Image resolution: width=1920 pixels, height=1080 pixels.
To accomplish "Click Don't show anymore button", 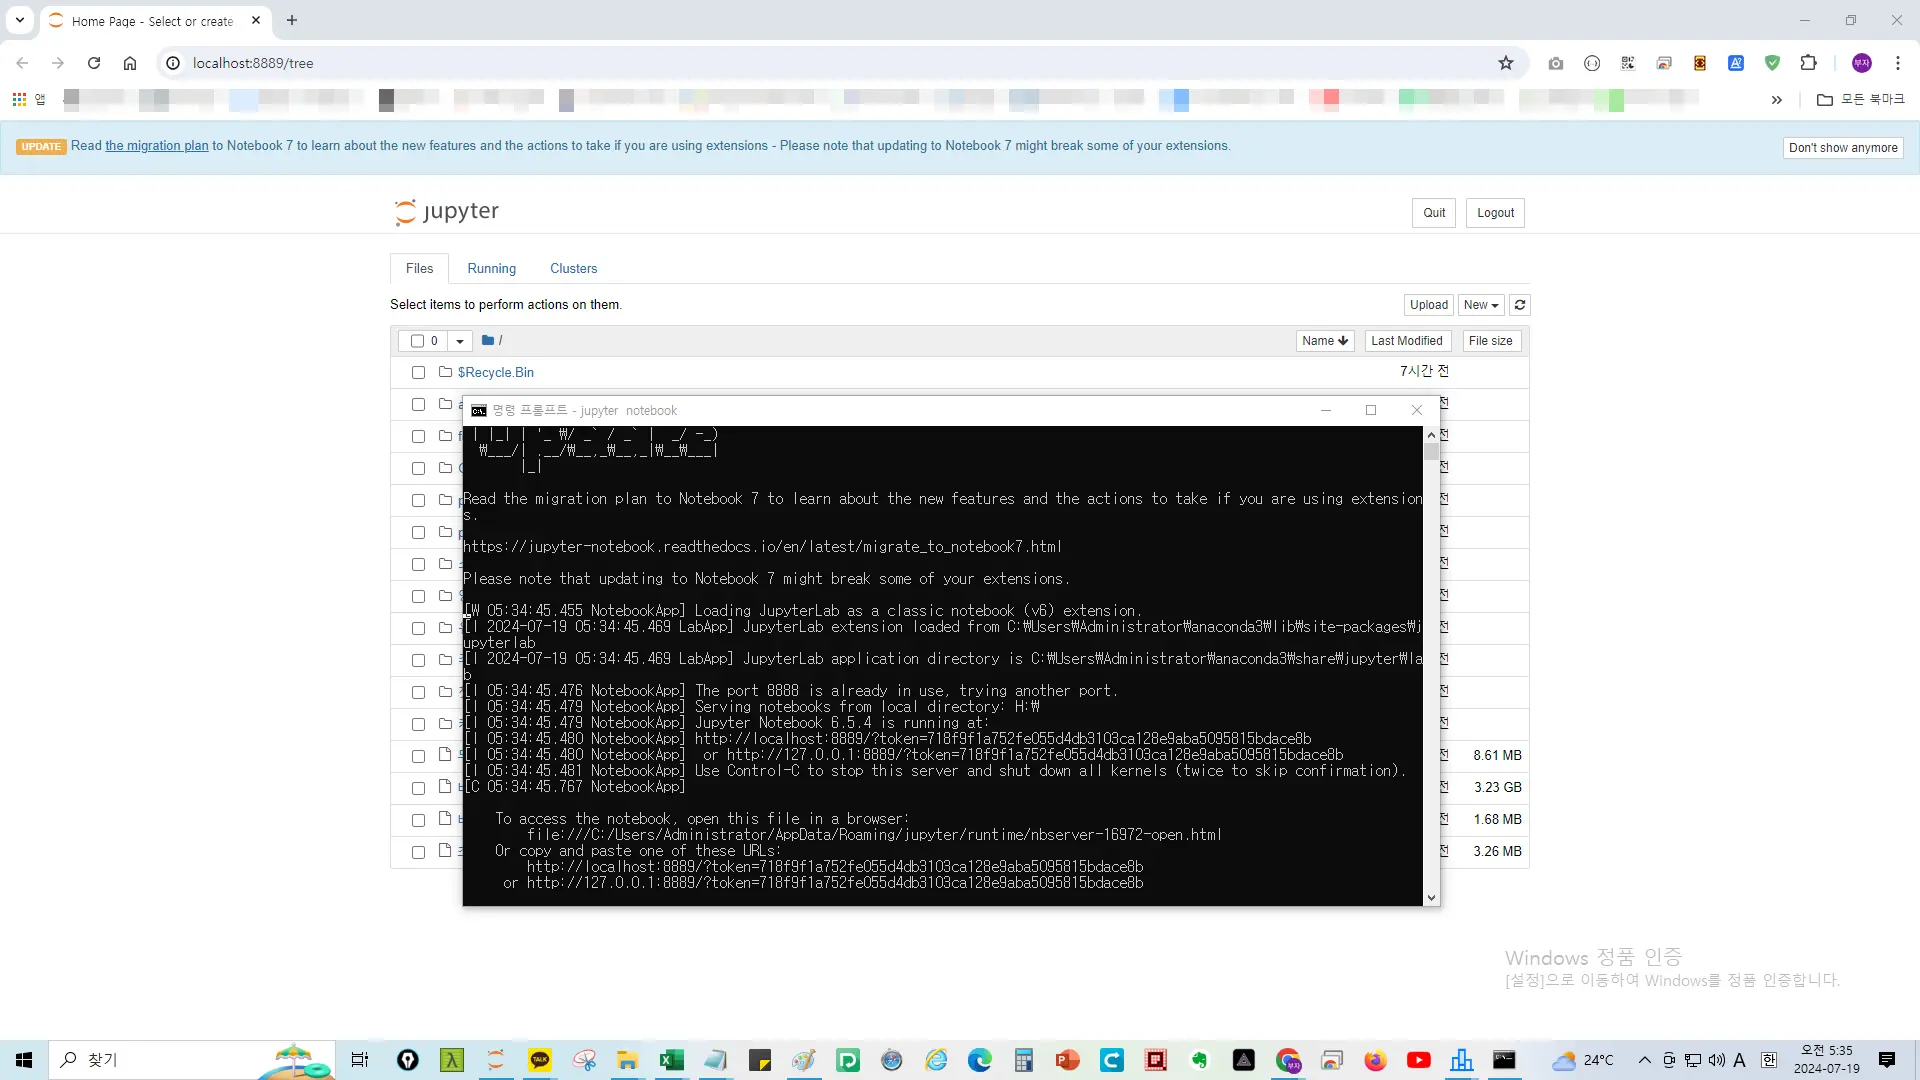I will [x=1844, y=146].
